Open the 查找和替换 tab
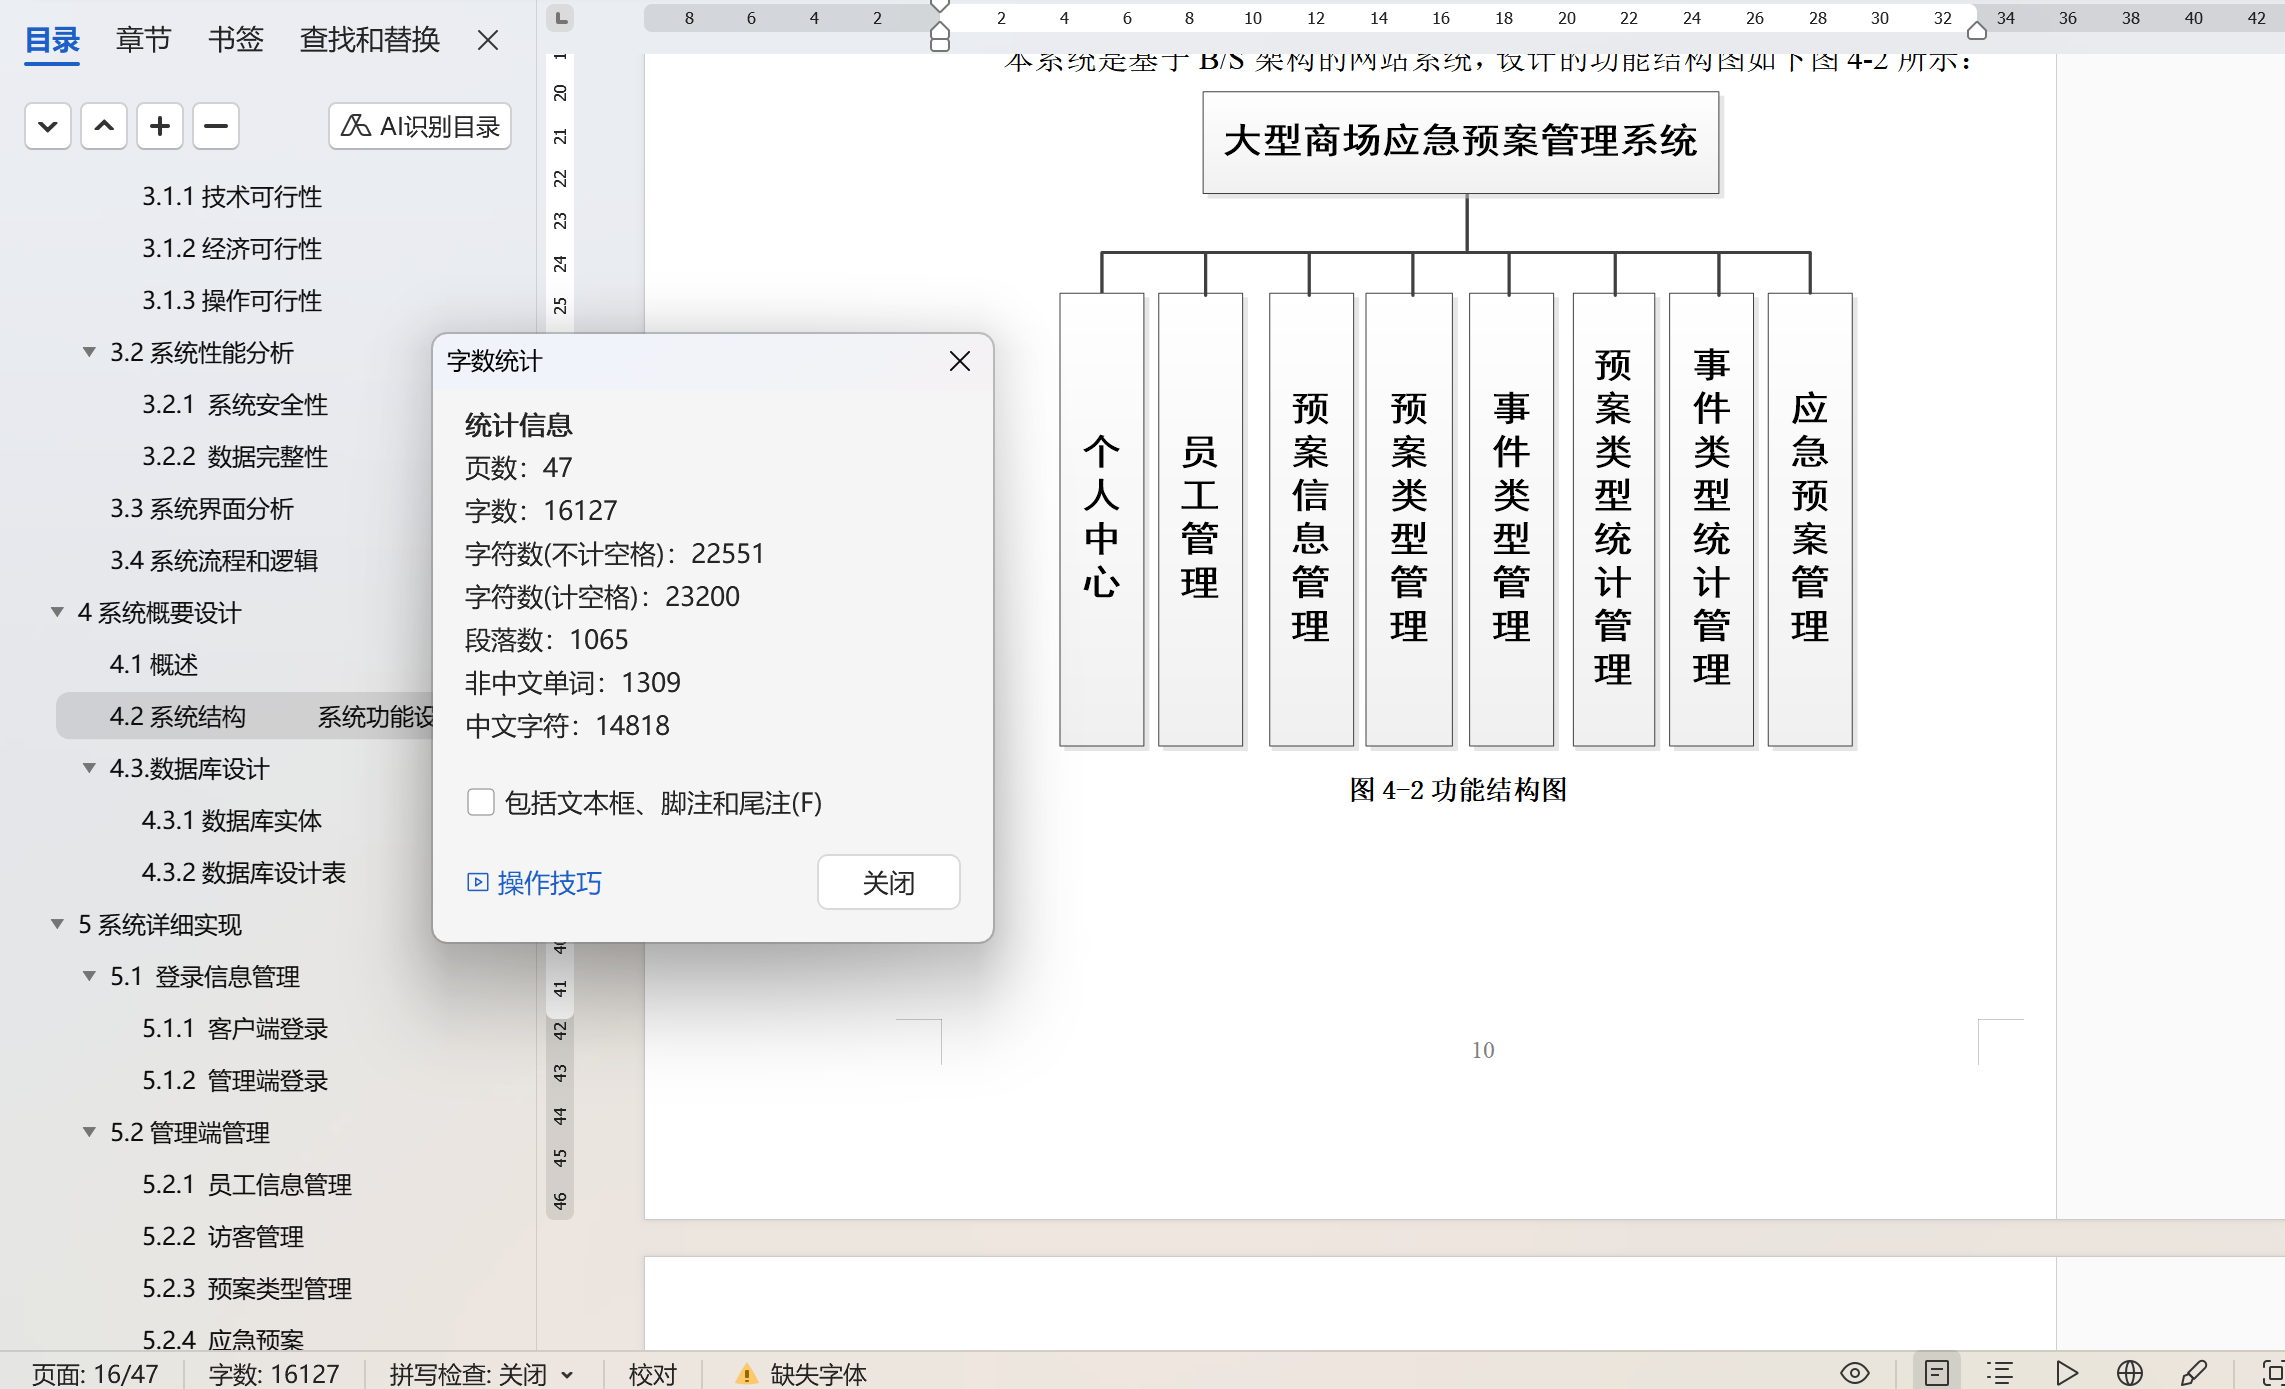The width and height of the screenshot is (2285, 1389). coord(370,40)
